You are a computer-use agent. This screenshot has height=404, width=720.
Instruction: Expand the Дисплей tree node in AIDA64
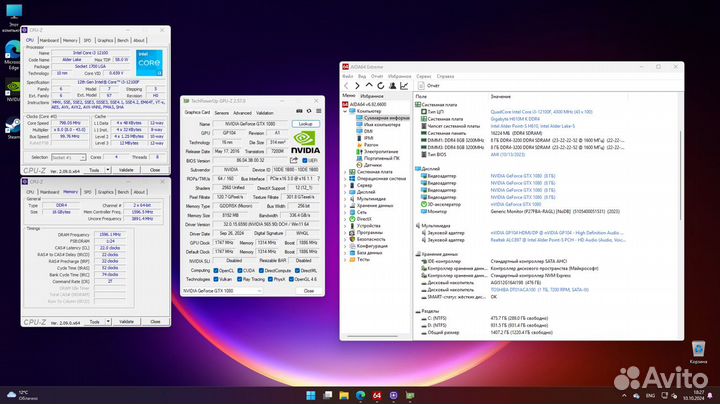[345, 192]
